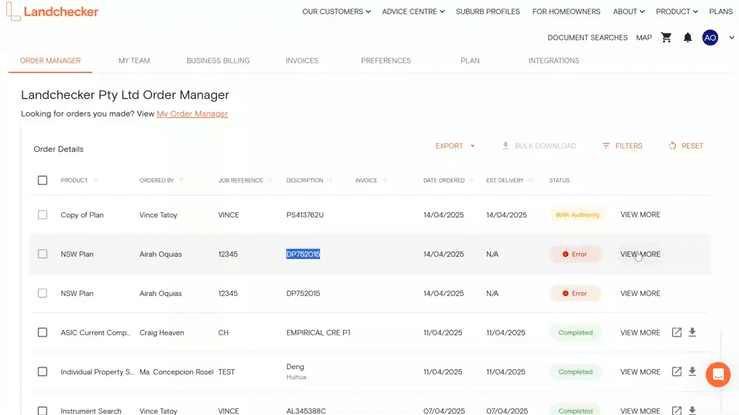View more for highlighted NSW Plan order
The width and height of the screenshot is (739, 415).
click(x=640, y=254)
